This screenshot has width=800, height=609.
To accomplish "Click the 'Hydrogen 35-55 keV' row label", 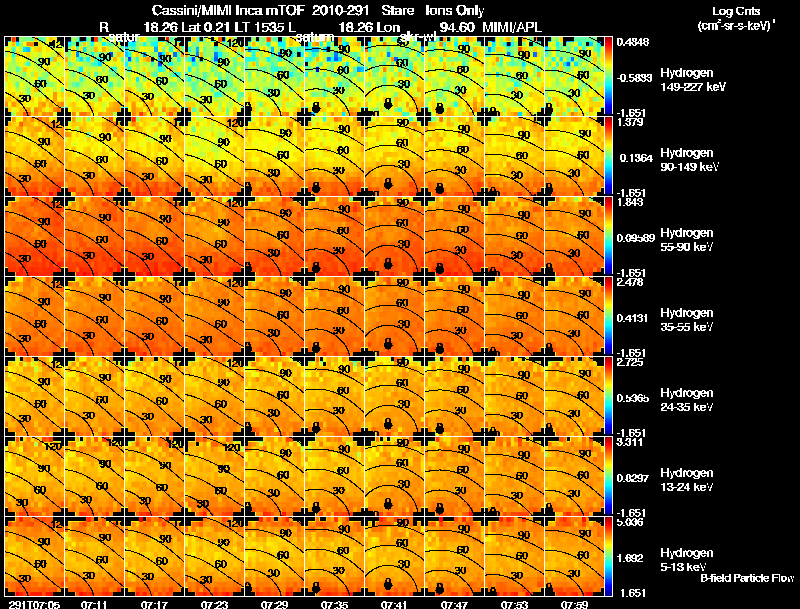I will pos(687,320).
